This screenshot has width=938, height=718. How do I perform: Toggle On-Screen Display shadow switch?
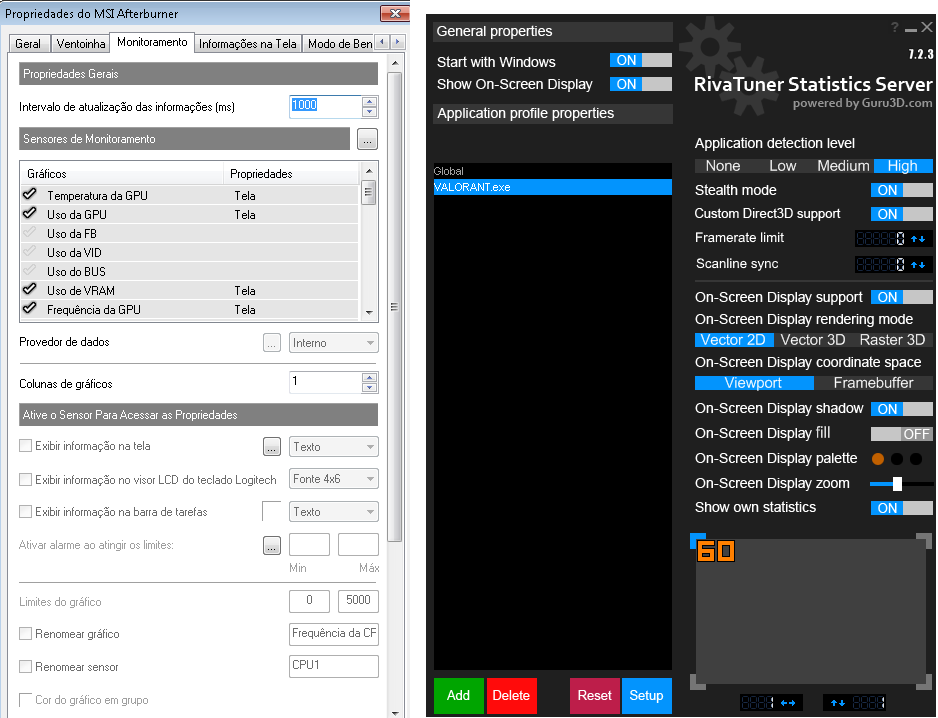902,409
